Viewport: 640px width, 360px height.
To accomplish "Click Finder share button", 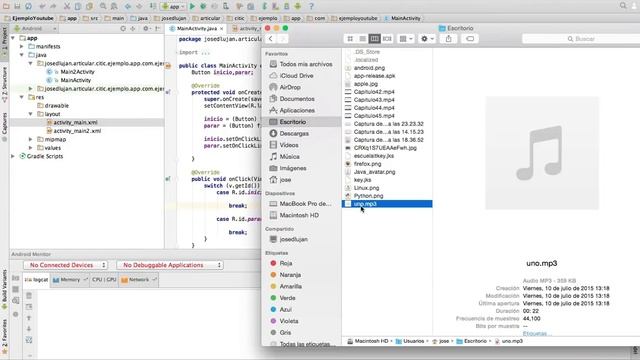I will pos(449,39).
